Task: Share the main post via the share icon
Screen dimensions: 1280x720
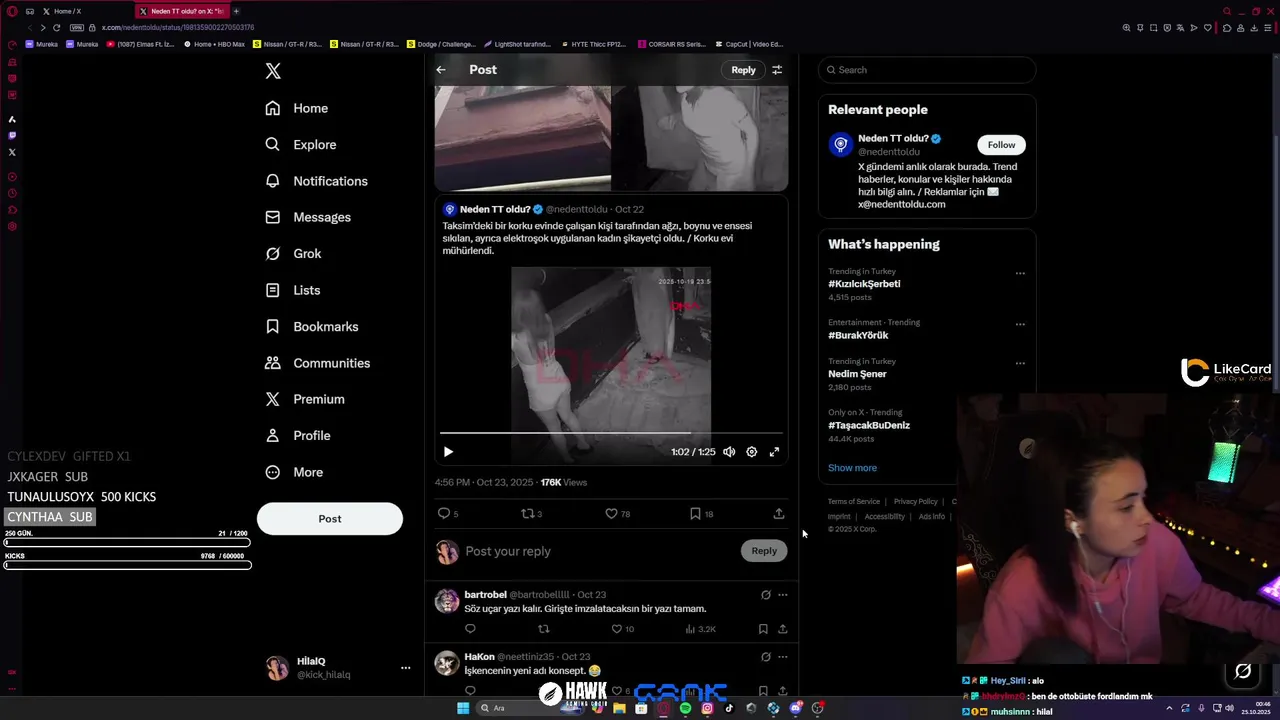Action: coord(779,514)
